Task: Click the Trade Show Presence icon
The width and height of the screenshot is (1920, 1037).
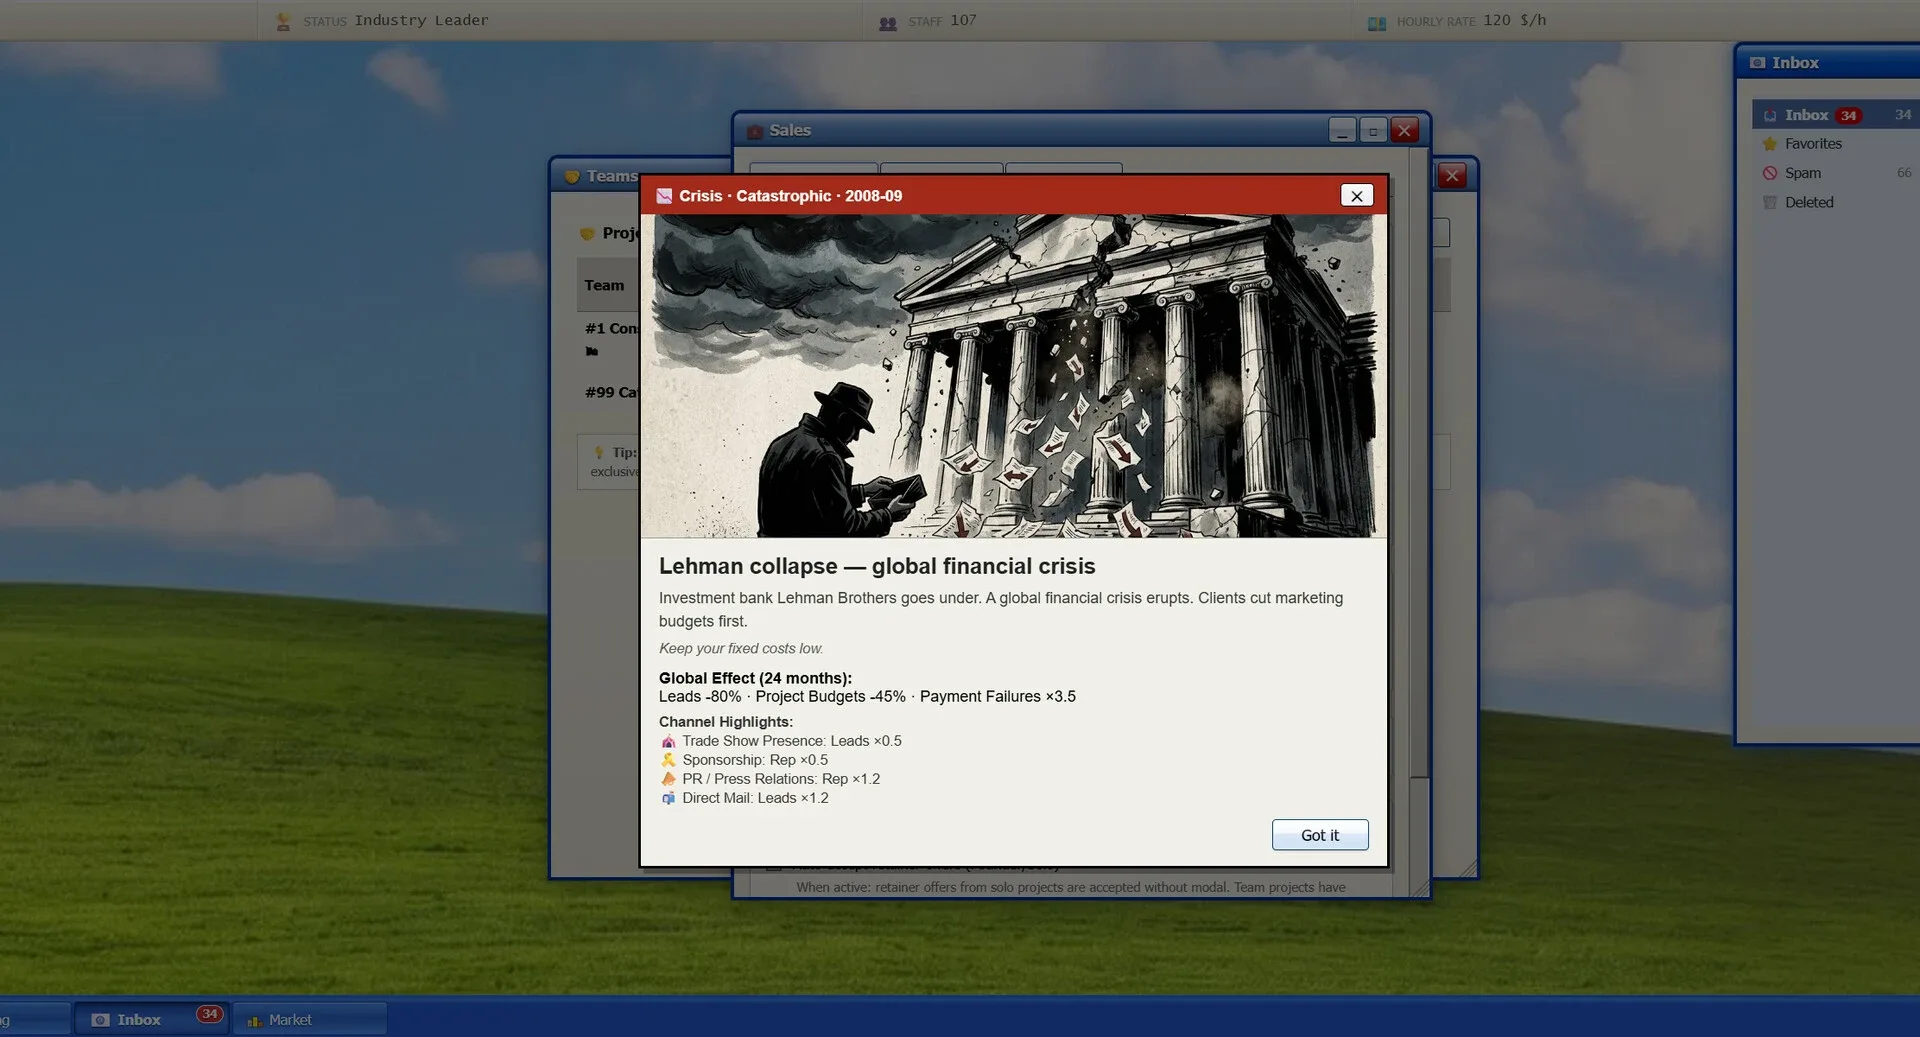Action: point(668,741)
